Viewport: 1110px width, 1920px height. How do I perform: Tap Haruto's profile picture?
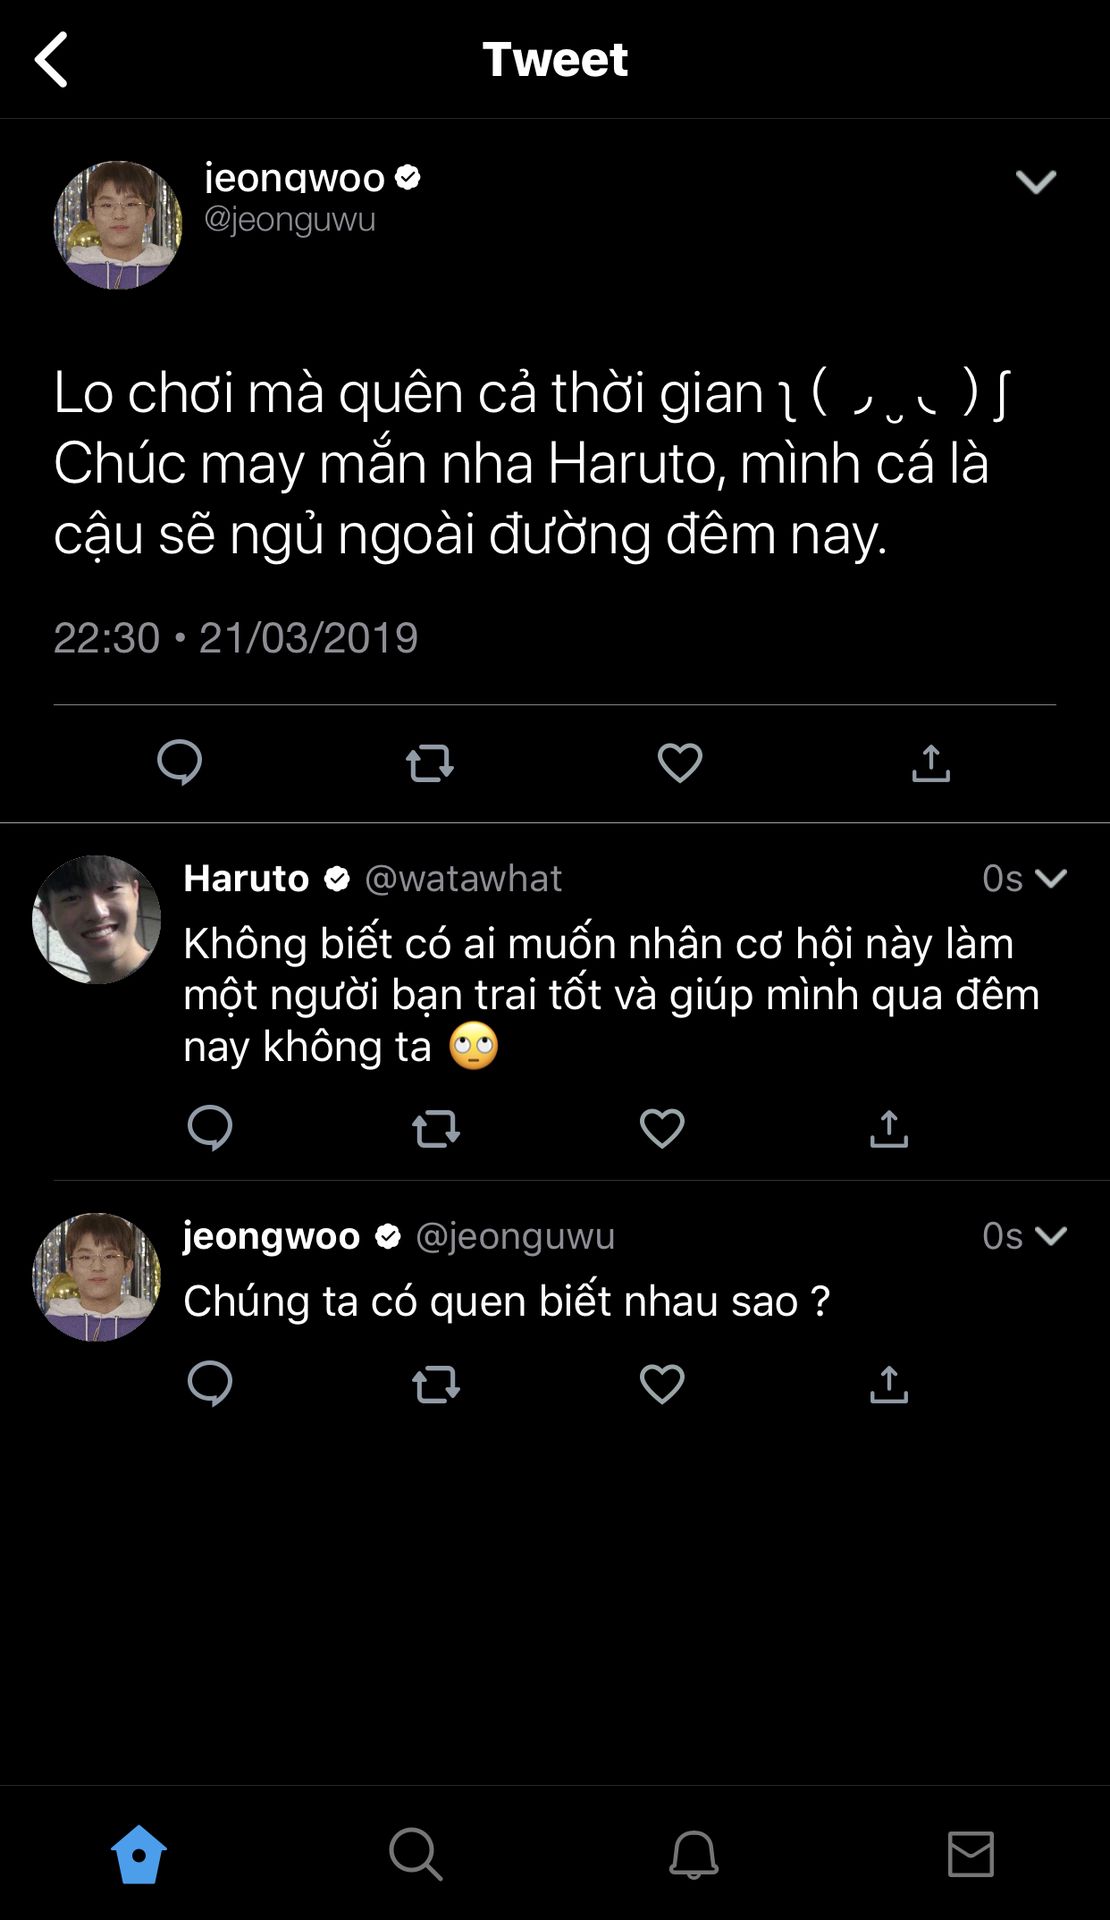pyautogui.click(x=97, y=919)
